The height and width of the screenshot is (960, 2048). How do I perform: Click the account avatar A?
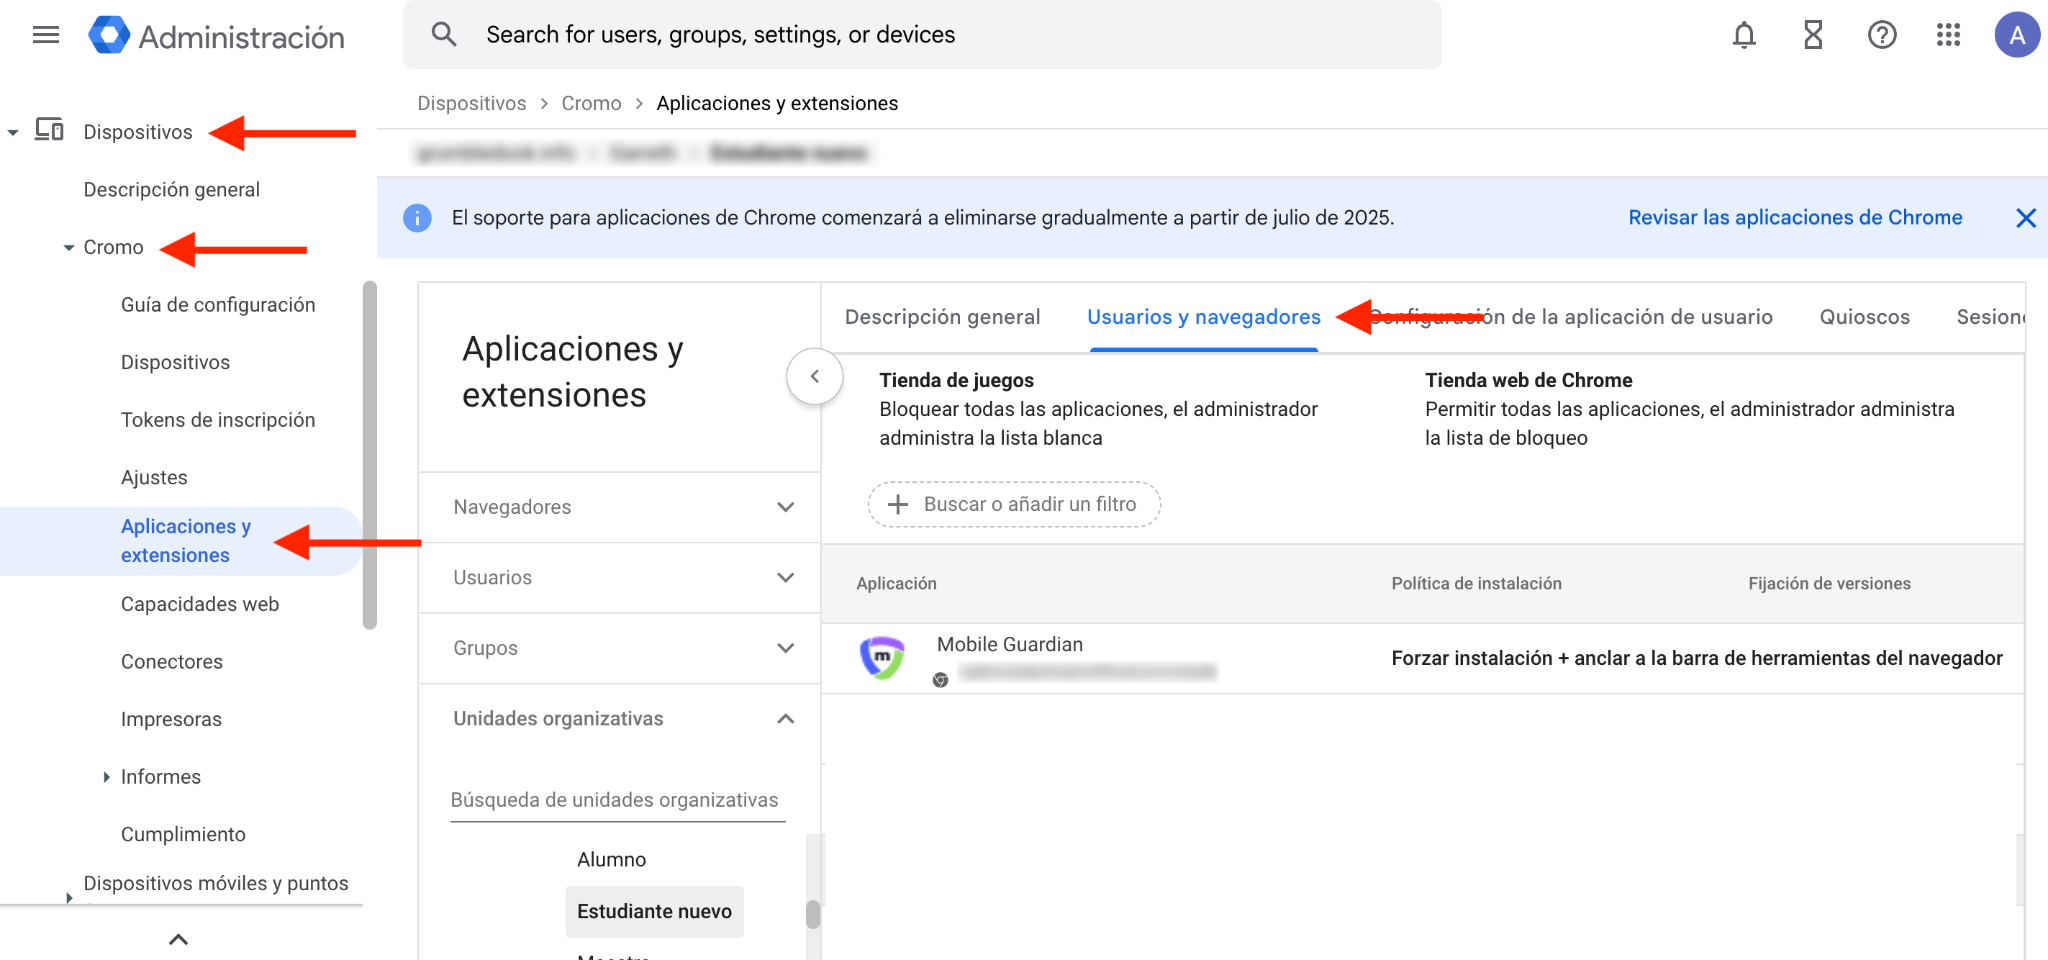click(2016, 36)
